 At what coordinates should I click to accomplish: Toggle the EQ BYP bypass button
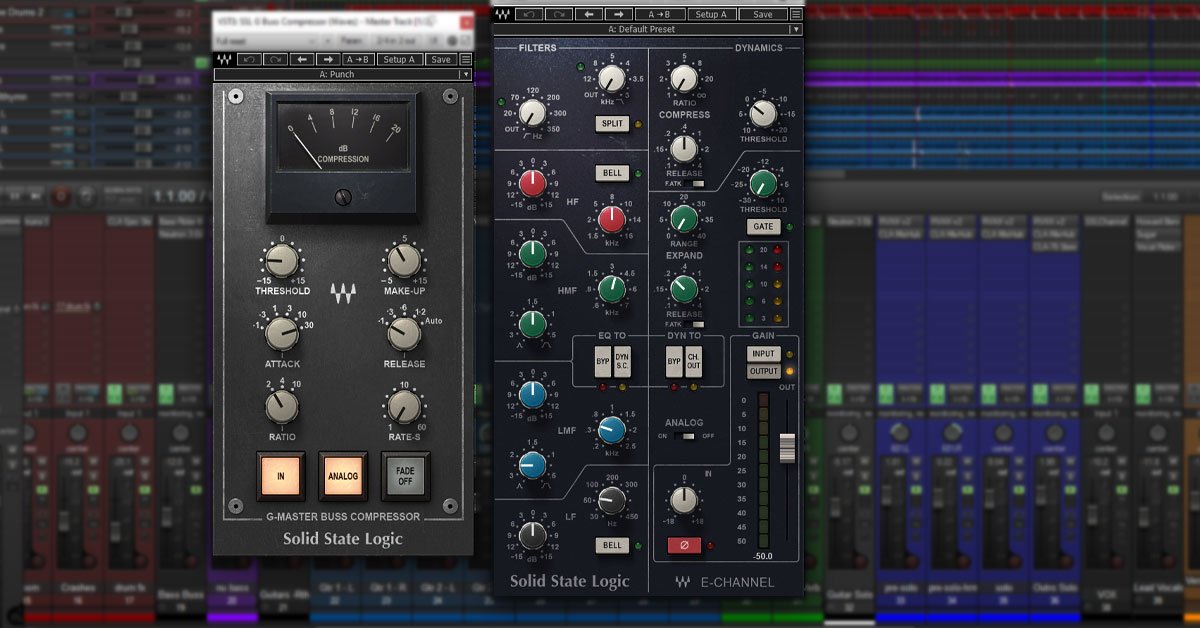(x=603, y=362)
